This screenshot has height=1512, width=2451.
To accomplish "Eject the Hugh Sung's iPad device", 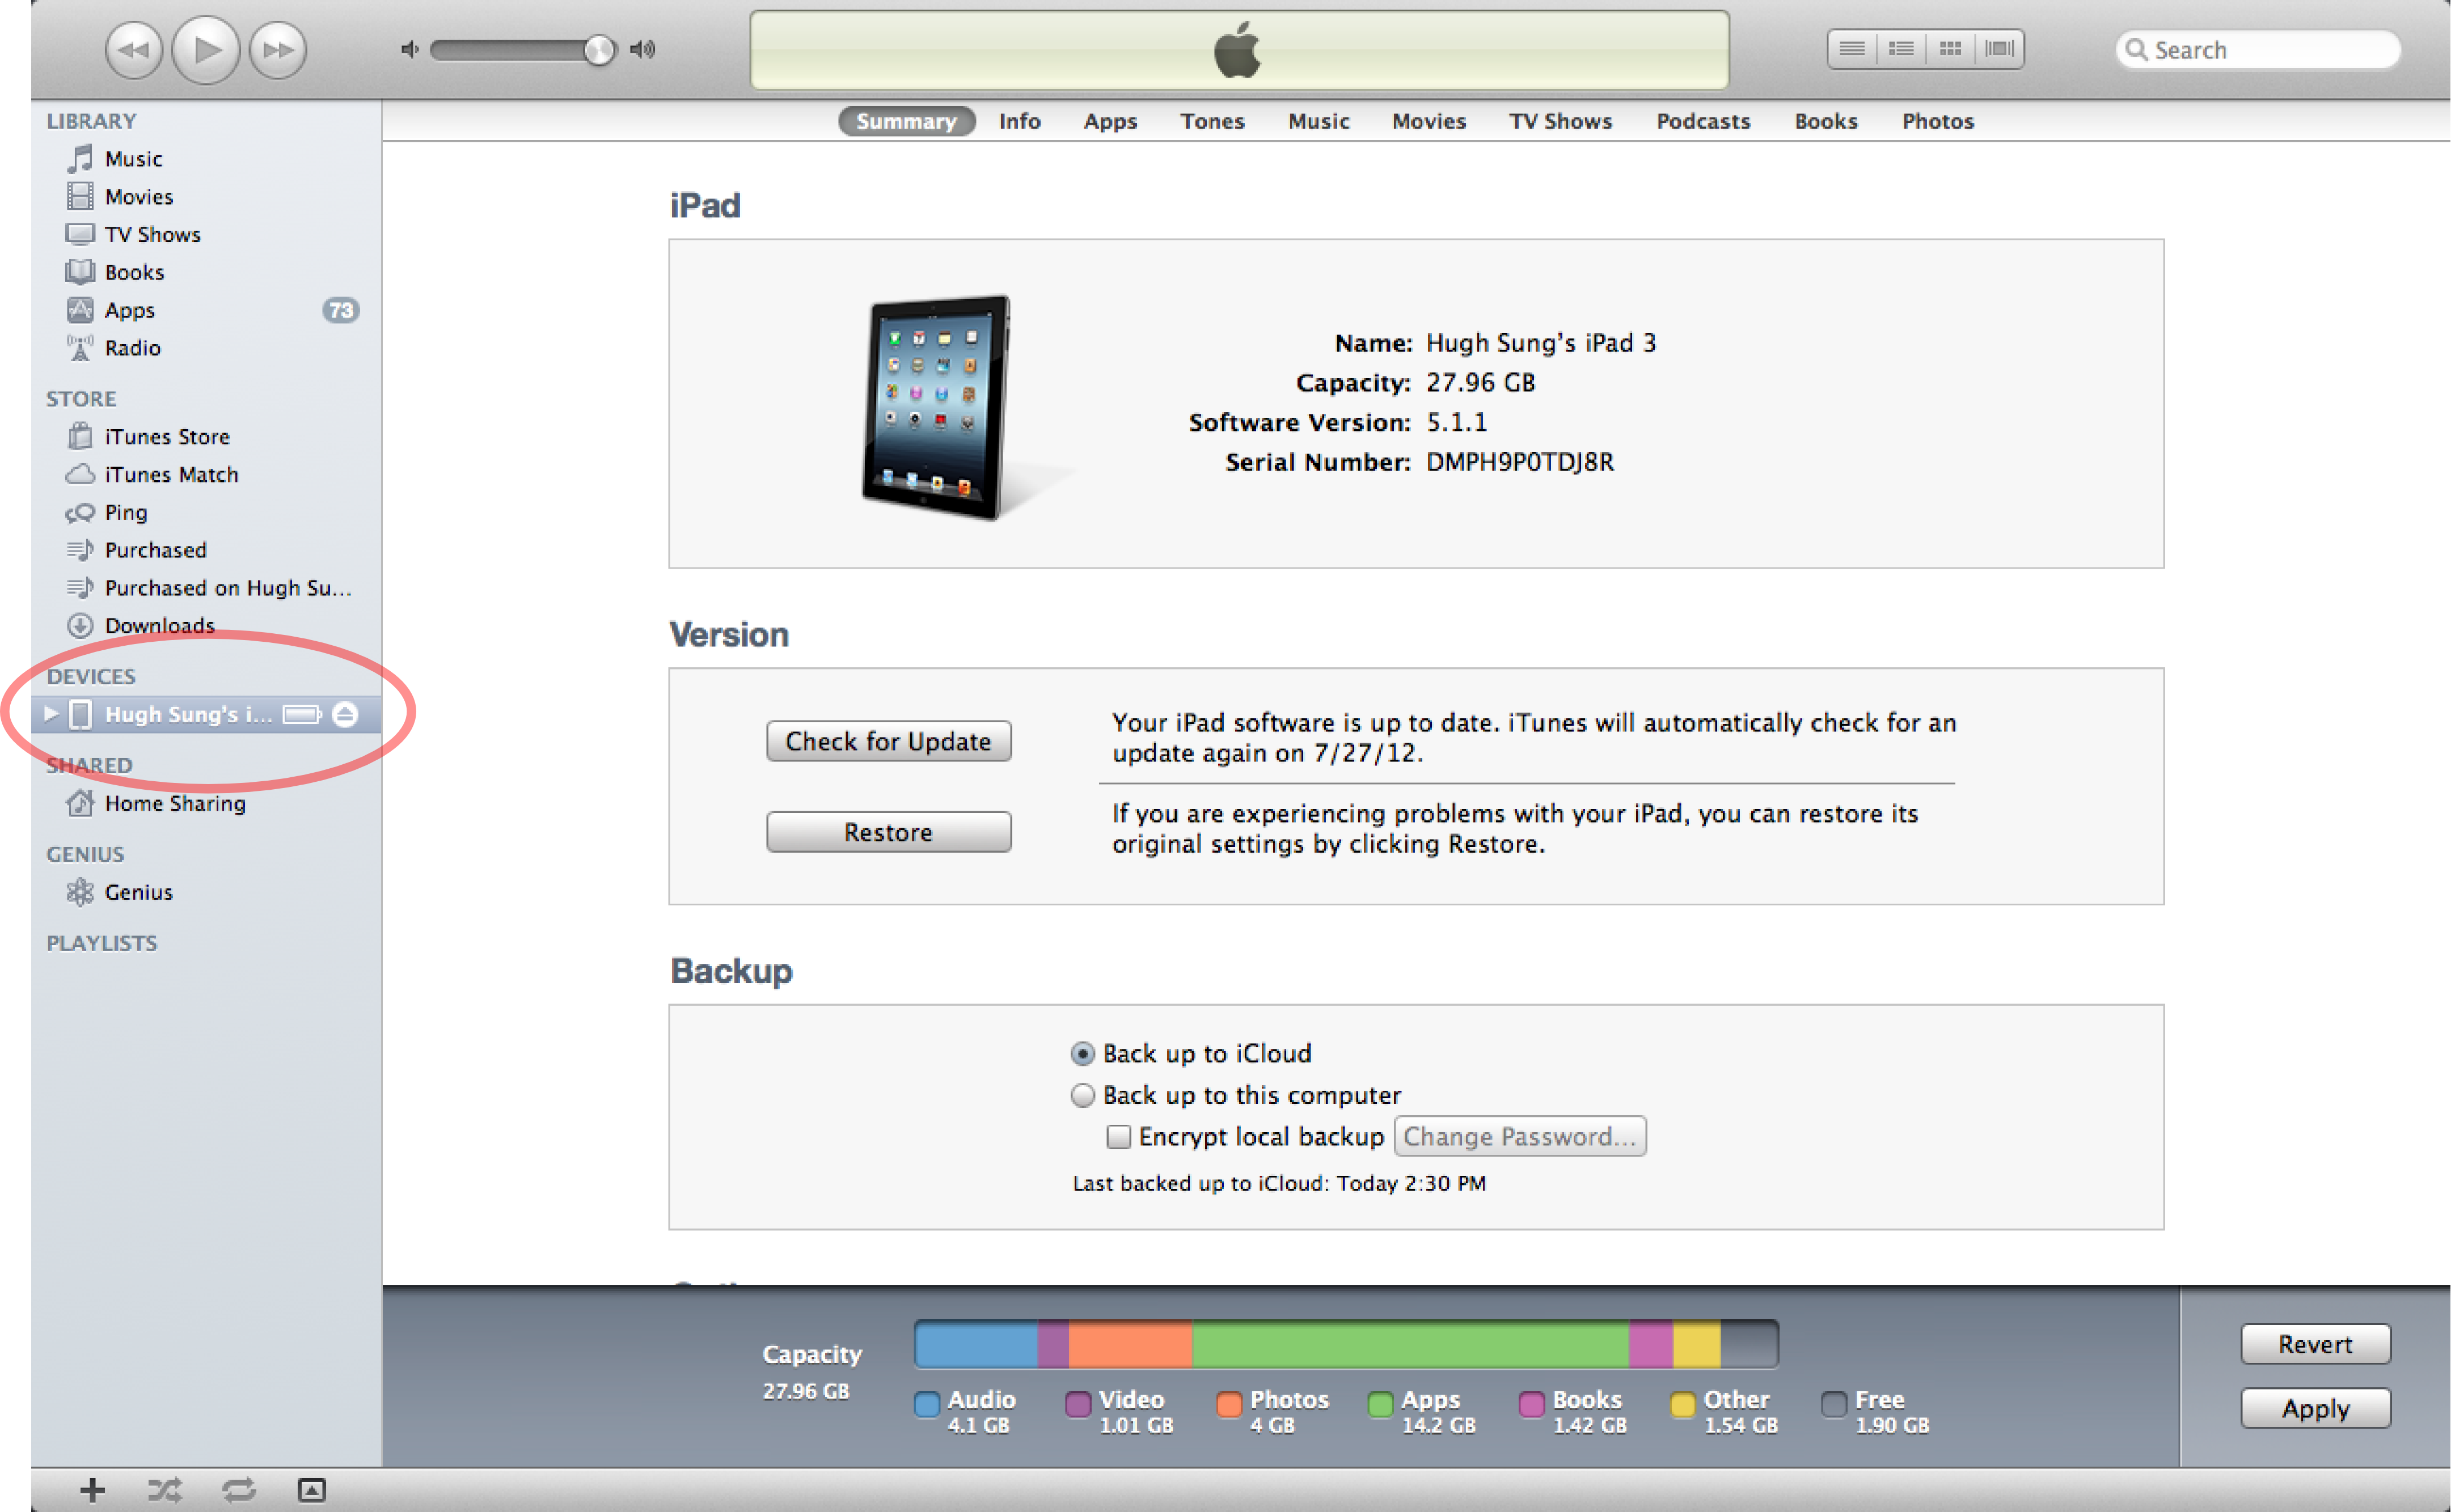I will pyautogui.click(x=345, y=714).
